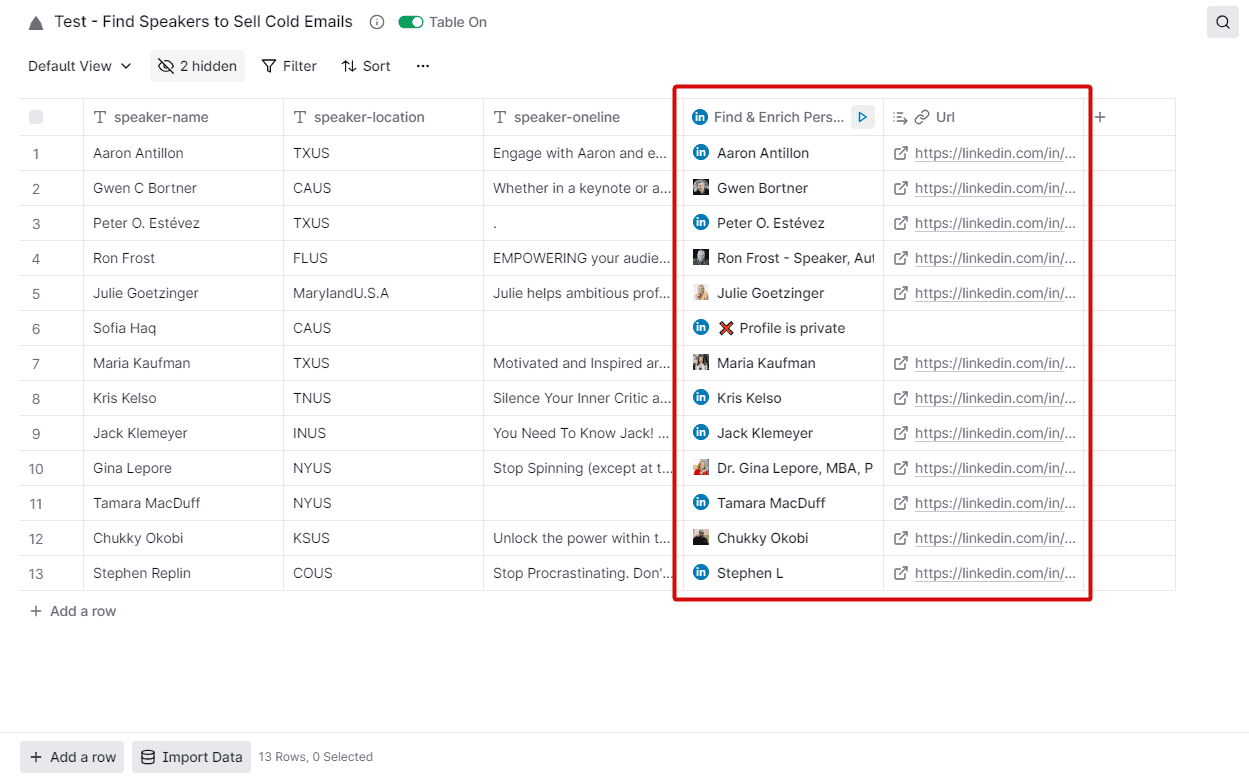Open the Url column header menu
This screenshot has width=1249, height=781.
pos(985,117)
